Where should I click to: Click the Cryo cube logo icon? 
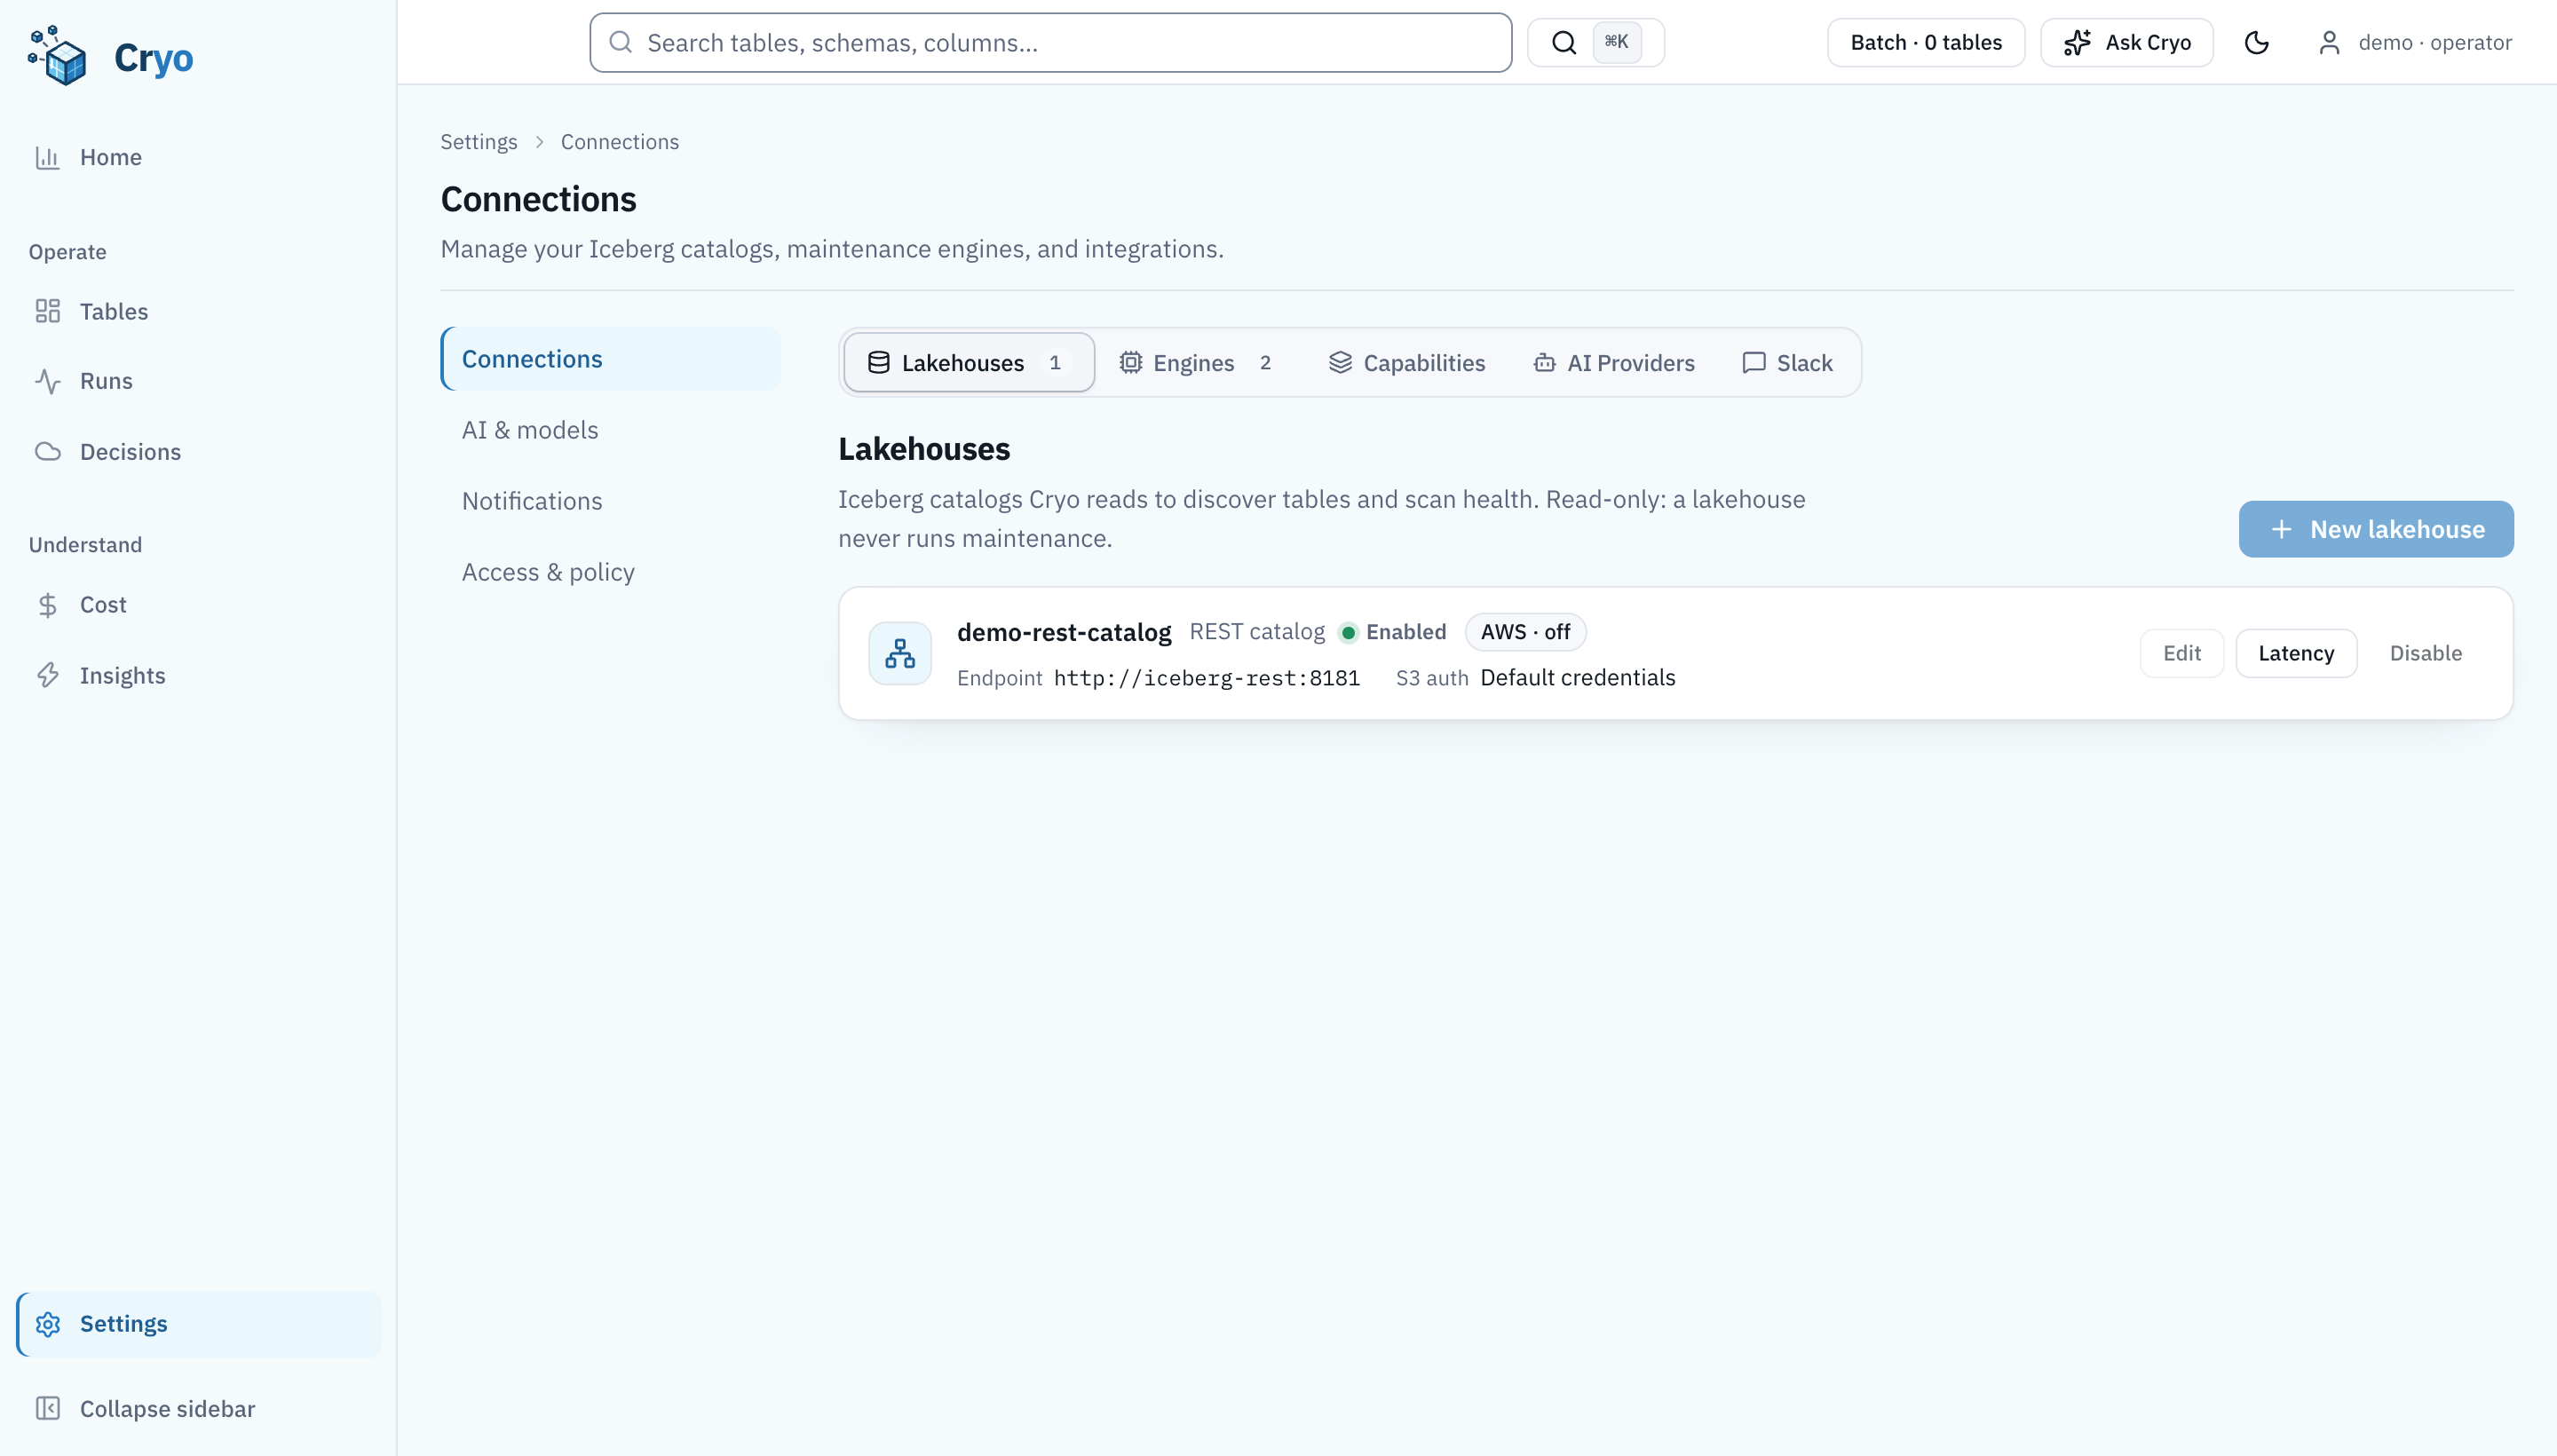click(57, 56)
